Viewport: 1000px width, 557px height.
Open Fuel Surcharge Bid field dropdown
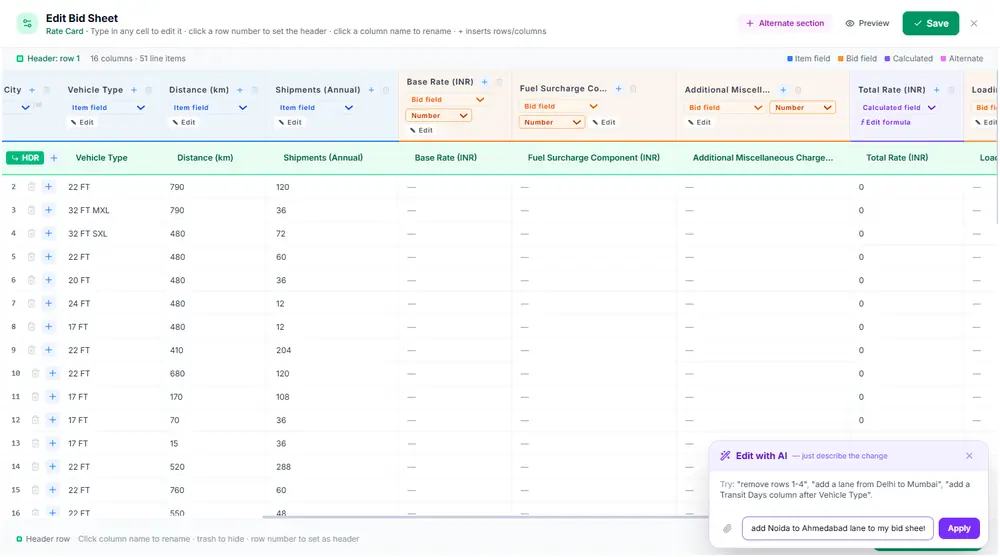tap(559, 107)
